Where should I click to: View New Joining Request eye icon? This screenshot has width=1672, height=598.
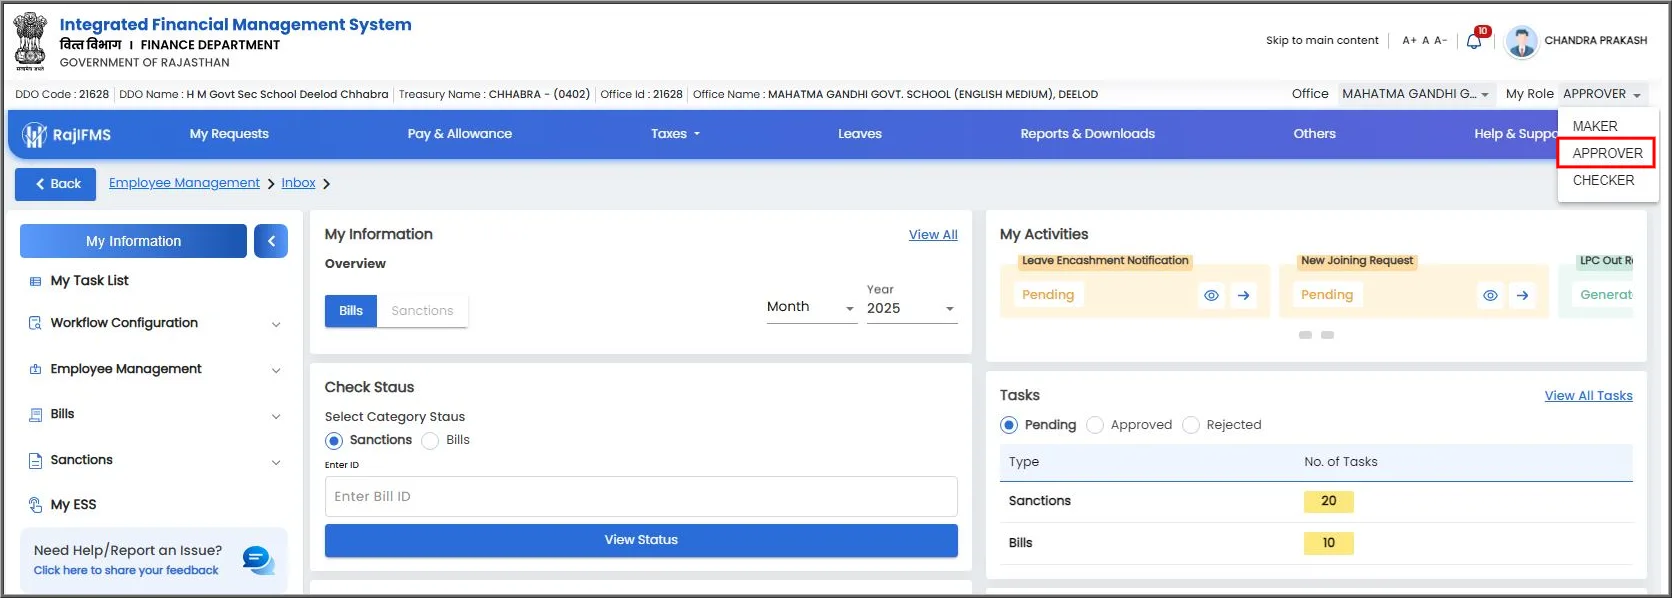tap(1490, 295)
